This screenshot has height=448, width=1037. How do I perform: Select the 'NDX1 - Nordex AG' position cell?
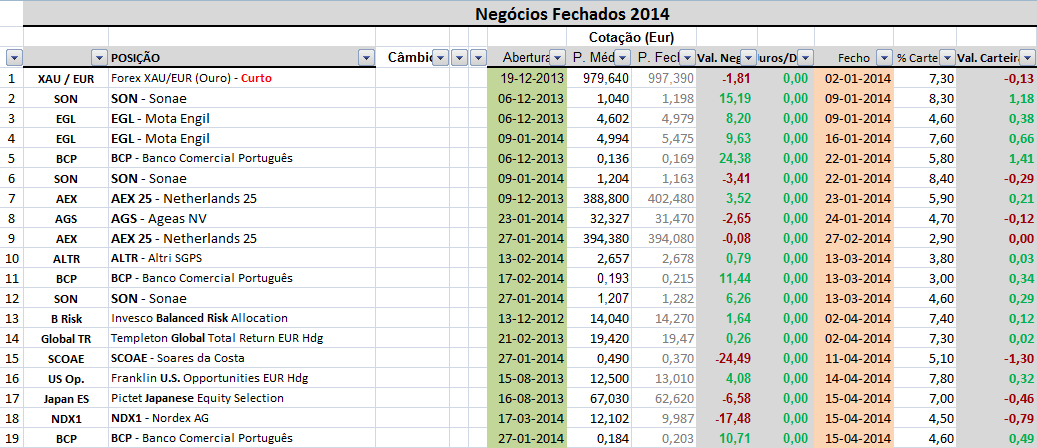[x=242, y=418]
